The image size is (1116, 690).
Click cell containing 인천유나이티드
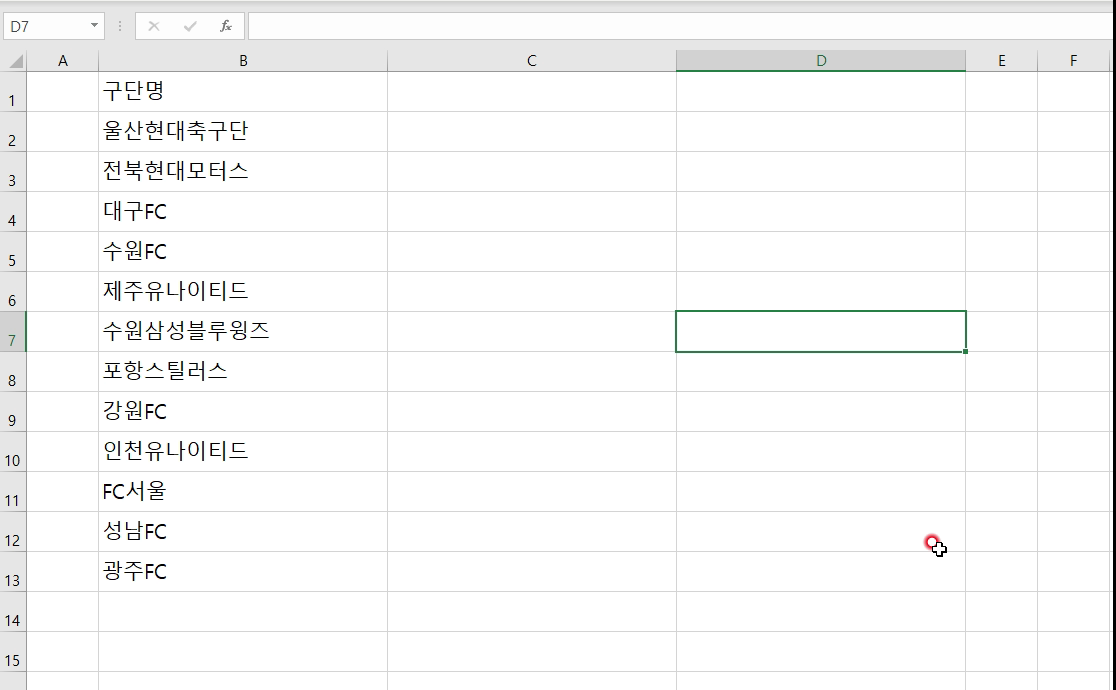click(243, 451)
